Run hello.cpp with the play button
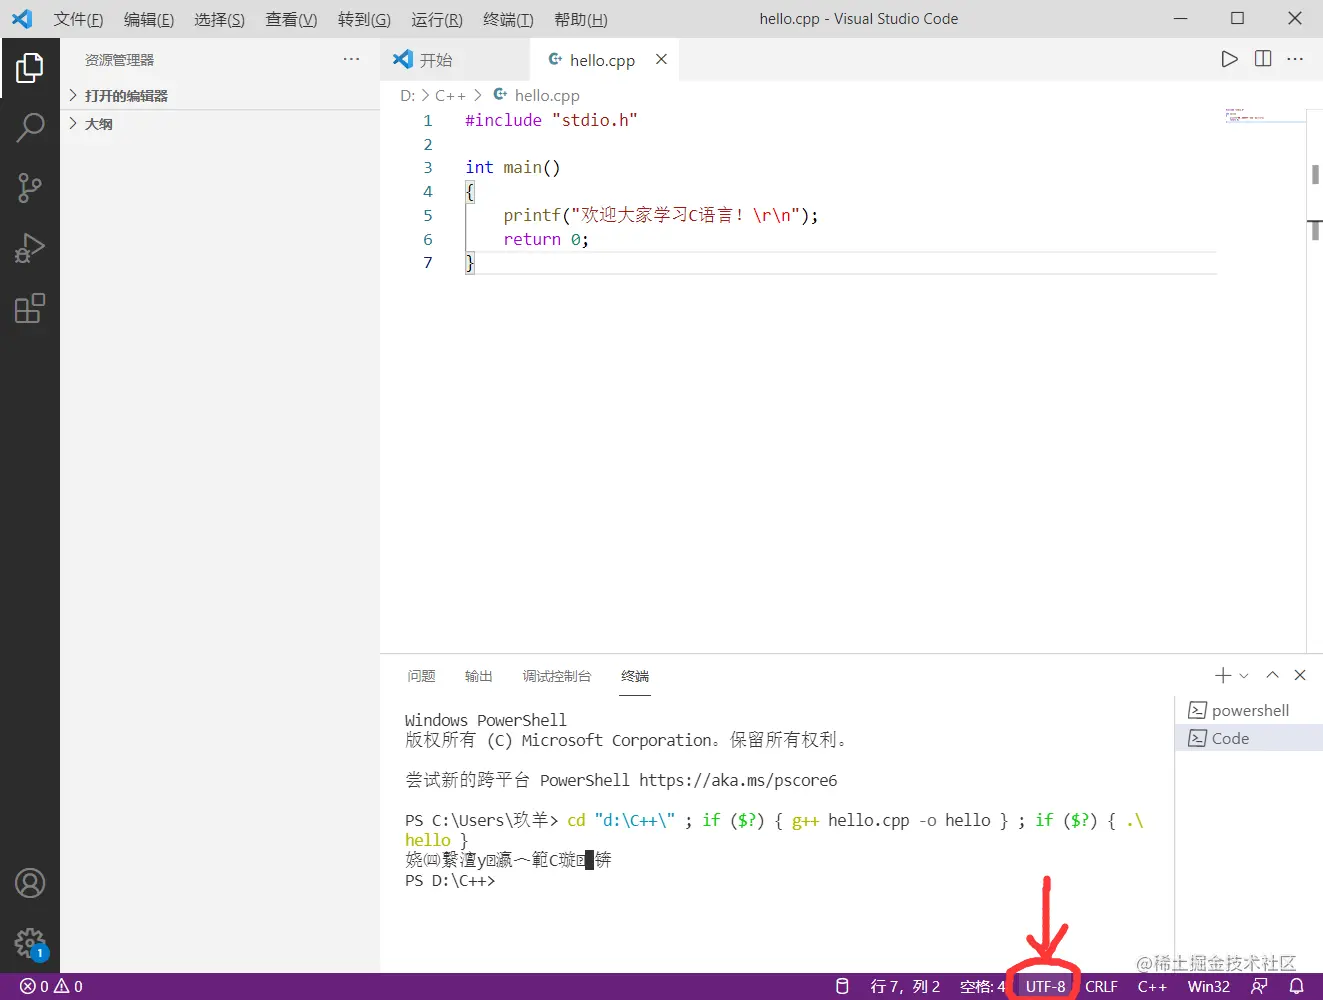Screen dimensions: 1323x1000 click(x=1229, y=59)
